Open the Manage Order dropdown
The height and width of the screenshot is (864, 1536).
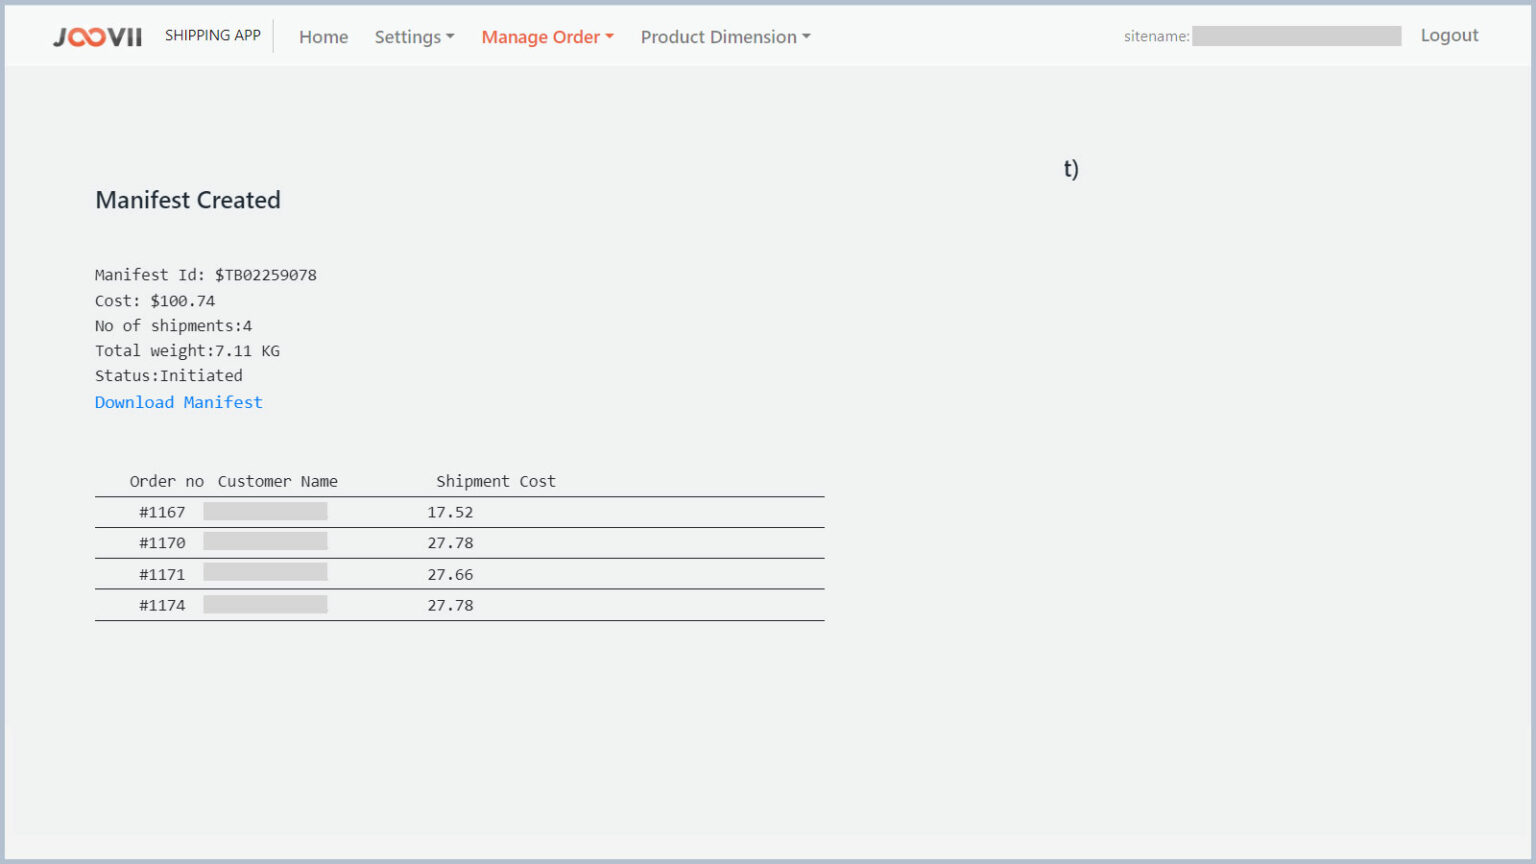[x=547, y=37]
